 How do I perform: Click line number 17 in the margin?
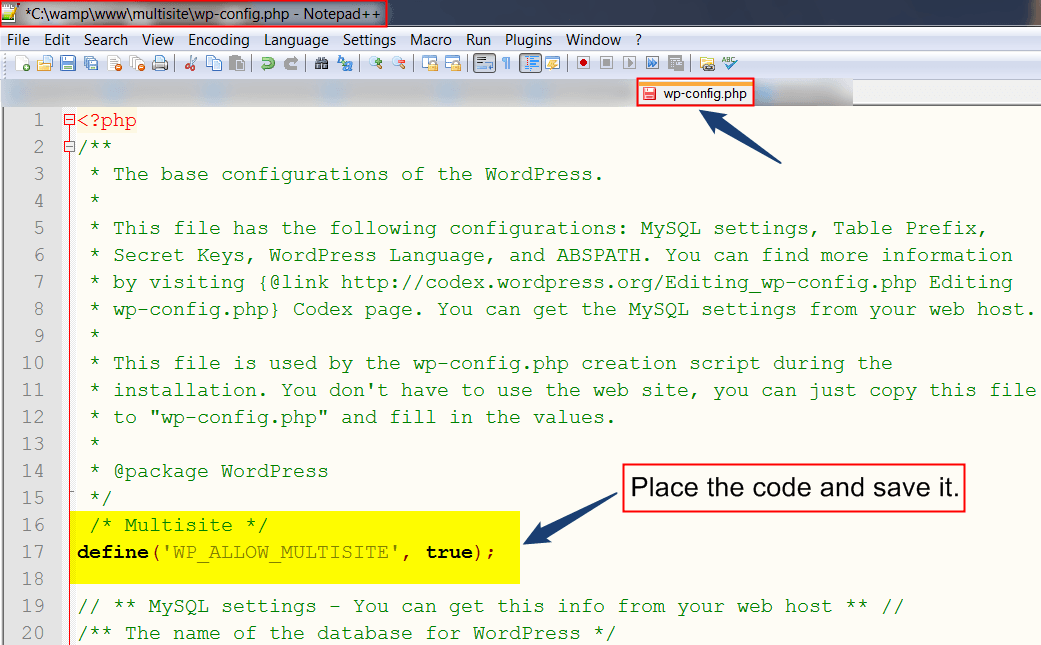point(33,552)
